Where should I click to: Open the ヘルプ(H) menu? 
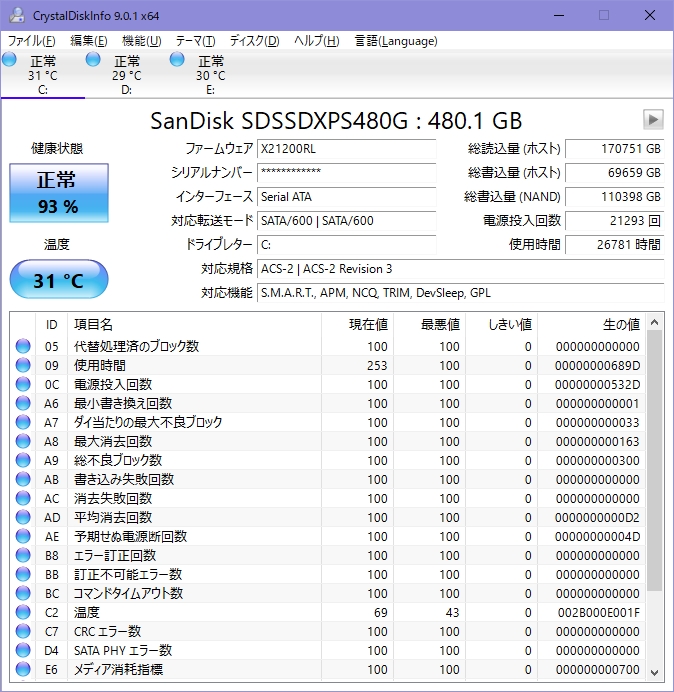point(317,41)
